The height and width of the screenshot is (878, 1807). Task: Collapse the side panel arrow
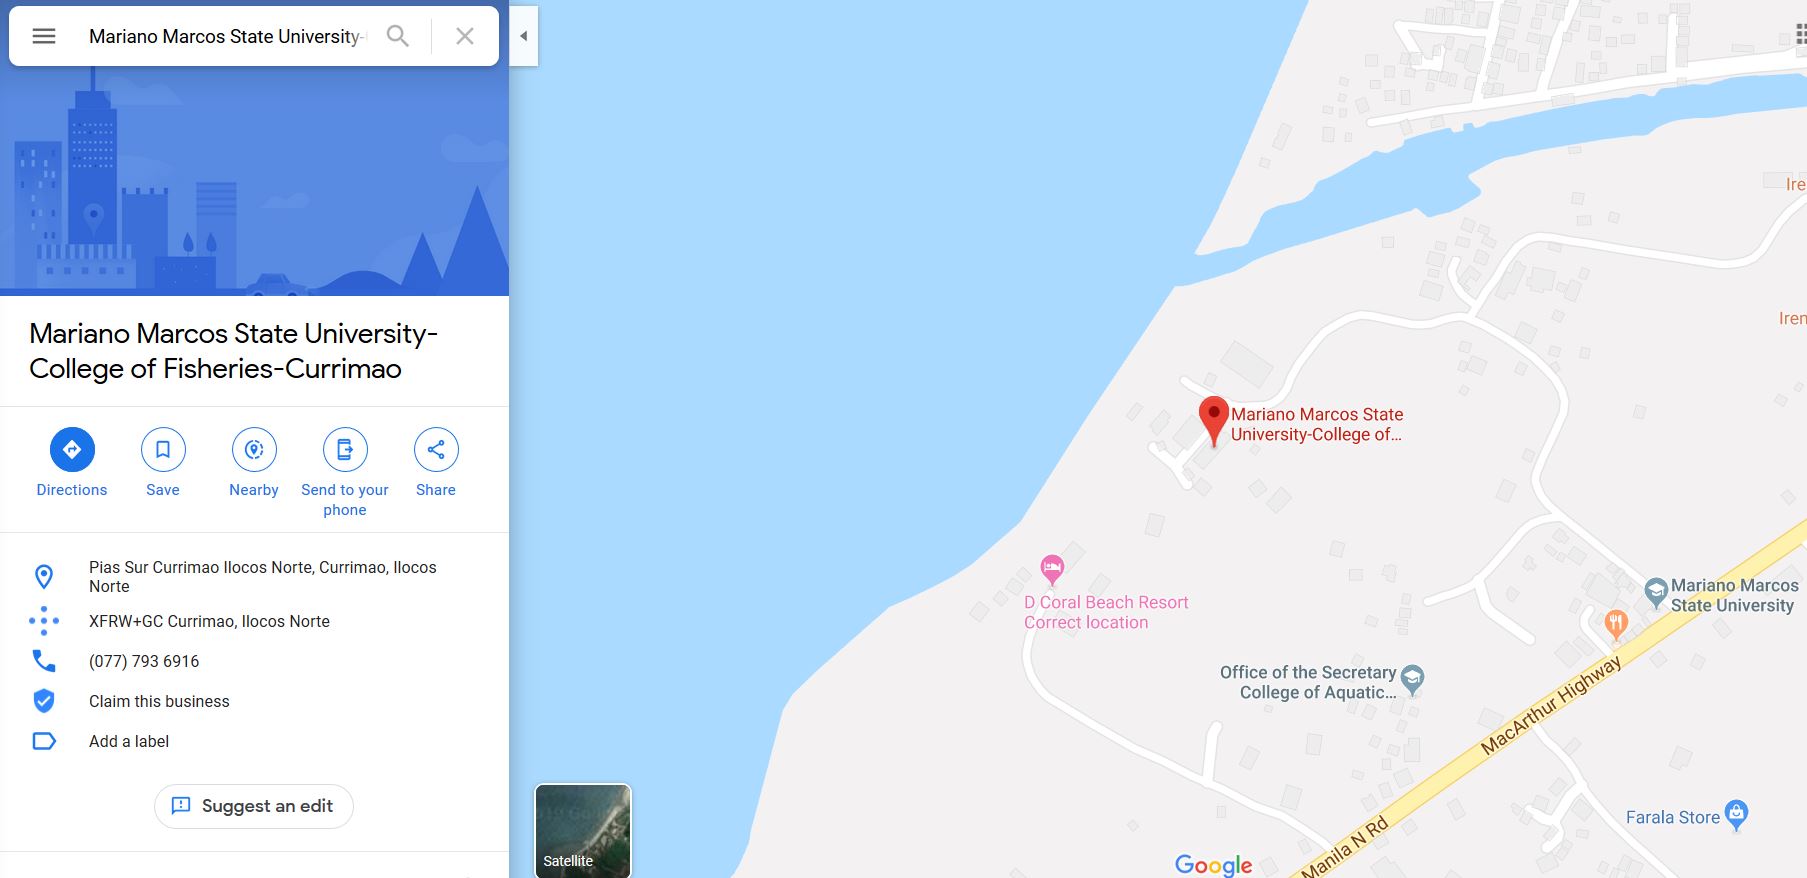523,36
